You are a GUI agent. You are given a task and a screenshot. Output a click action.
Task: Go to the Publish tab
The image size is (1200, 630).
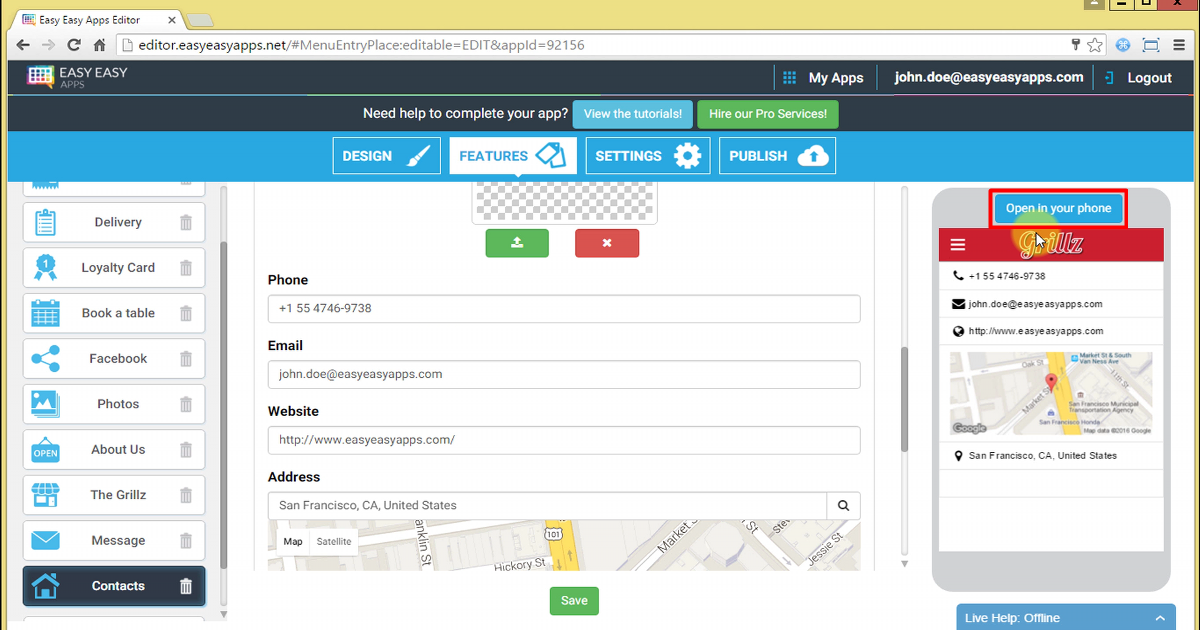pos(776,156)
